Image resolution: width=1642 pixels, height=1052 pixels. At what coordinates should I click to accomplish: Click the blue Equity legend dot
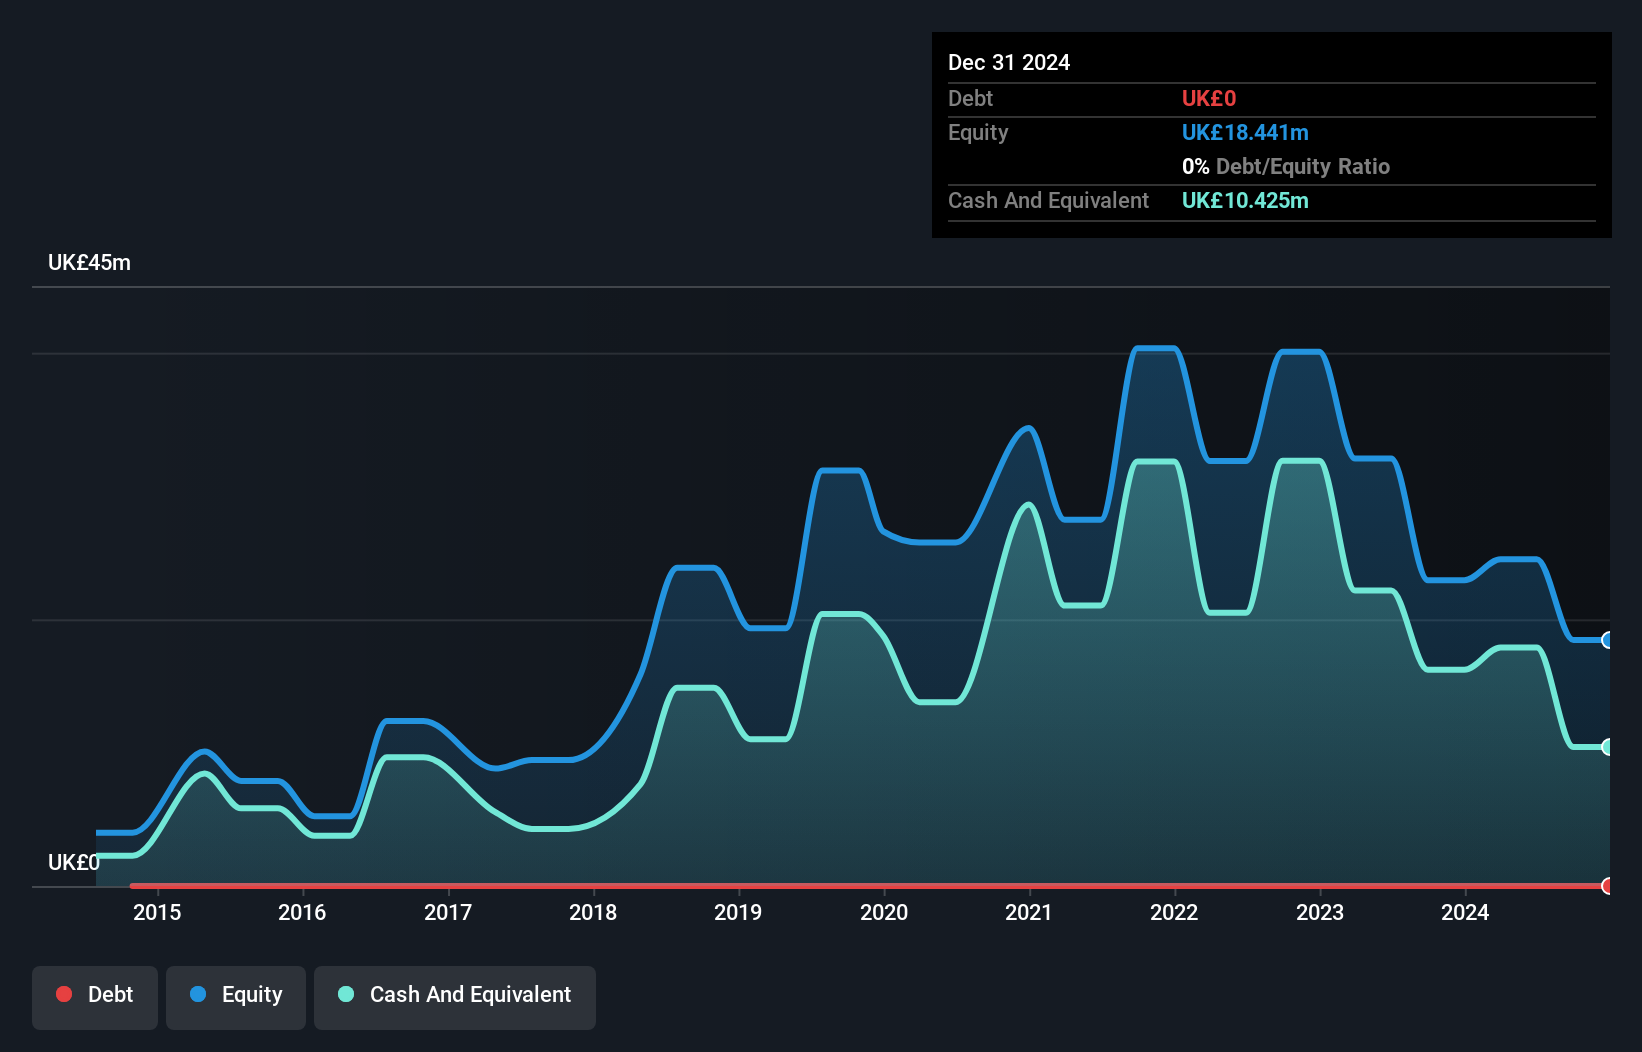click(x=198, y=994)
